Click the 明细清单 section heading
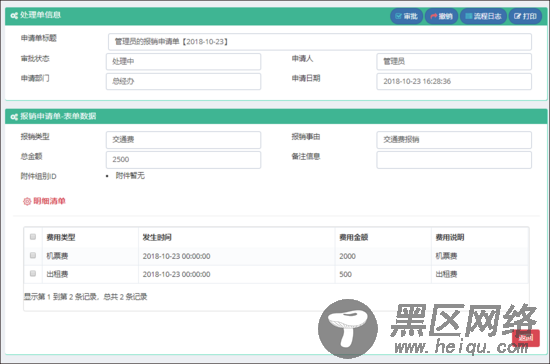This screenshot has width=550, height=364. [49, 201]
